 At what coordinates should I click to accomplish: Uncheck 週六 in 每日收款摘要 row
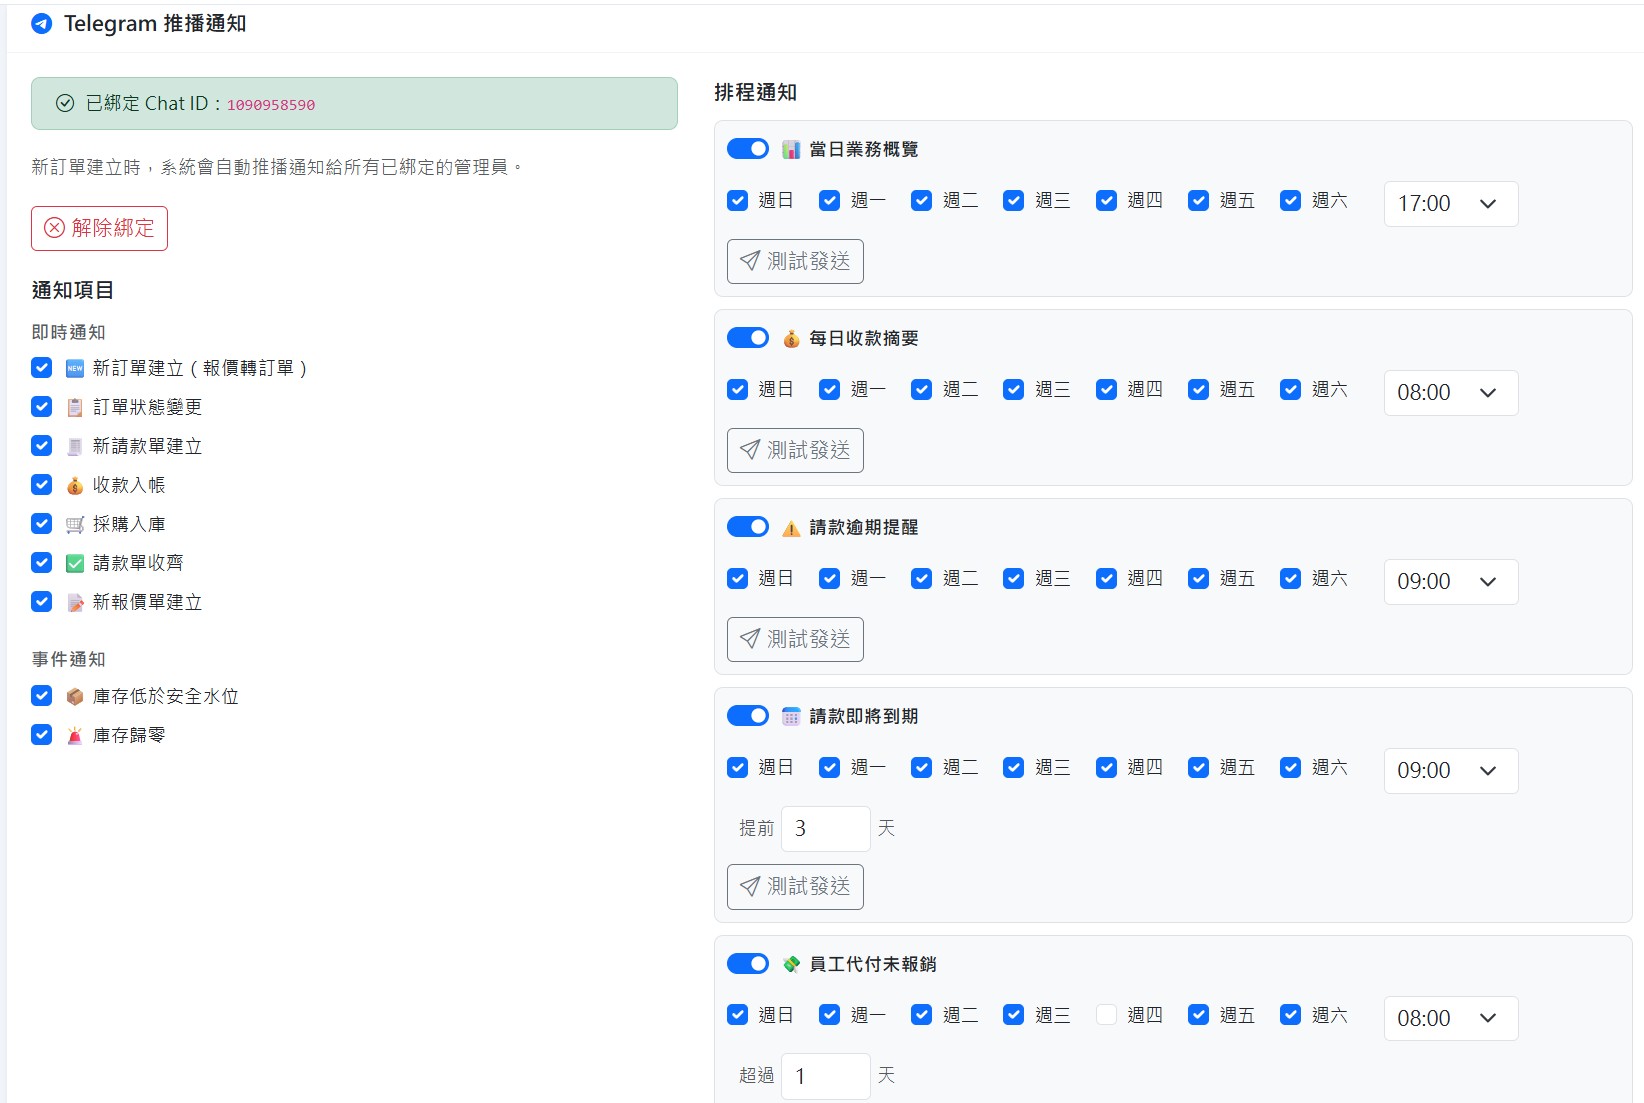(1291, 389)
